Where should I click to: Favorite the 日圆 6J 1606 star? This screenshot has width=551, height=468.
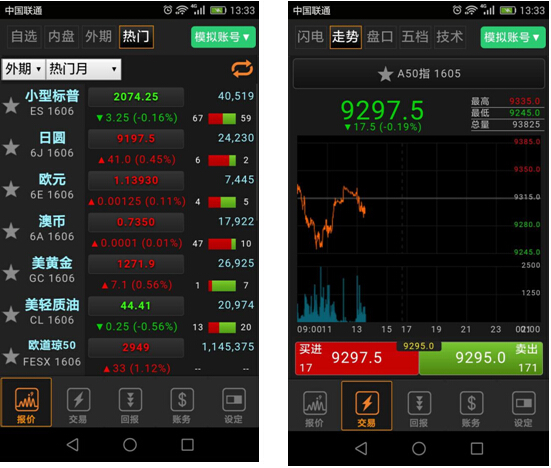11,147
